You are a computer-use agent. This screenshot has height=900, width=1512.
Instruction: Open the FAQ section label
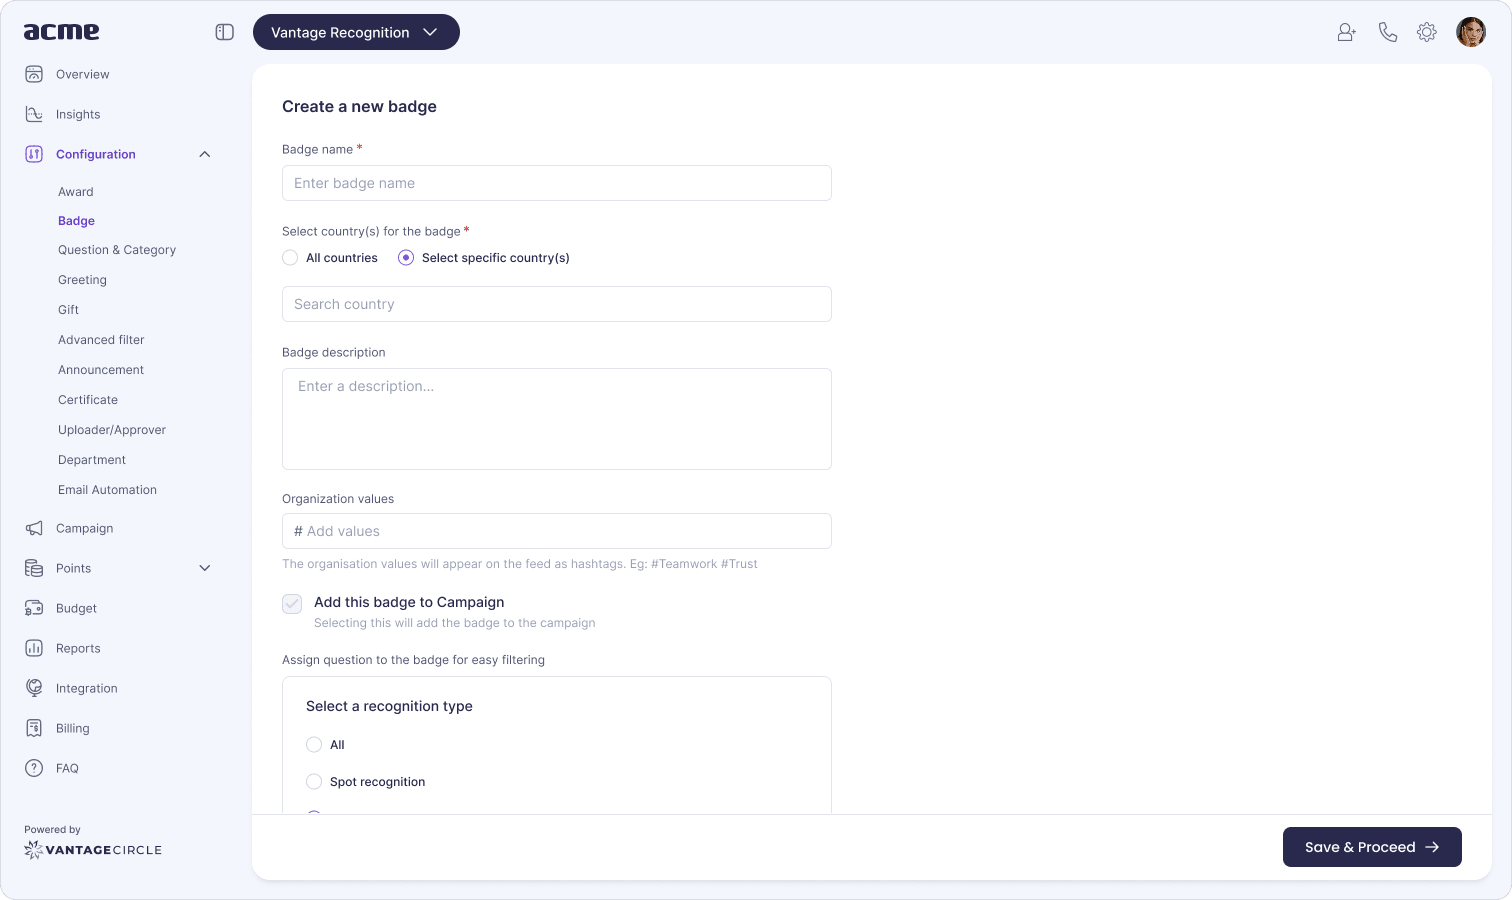[67, 768]
